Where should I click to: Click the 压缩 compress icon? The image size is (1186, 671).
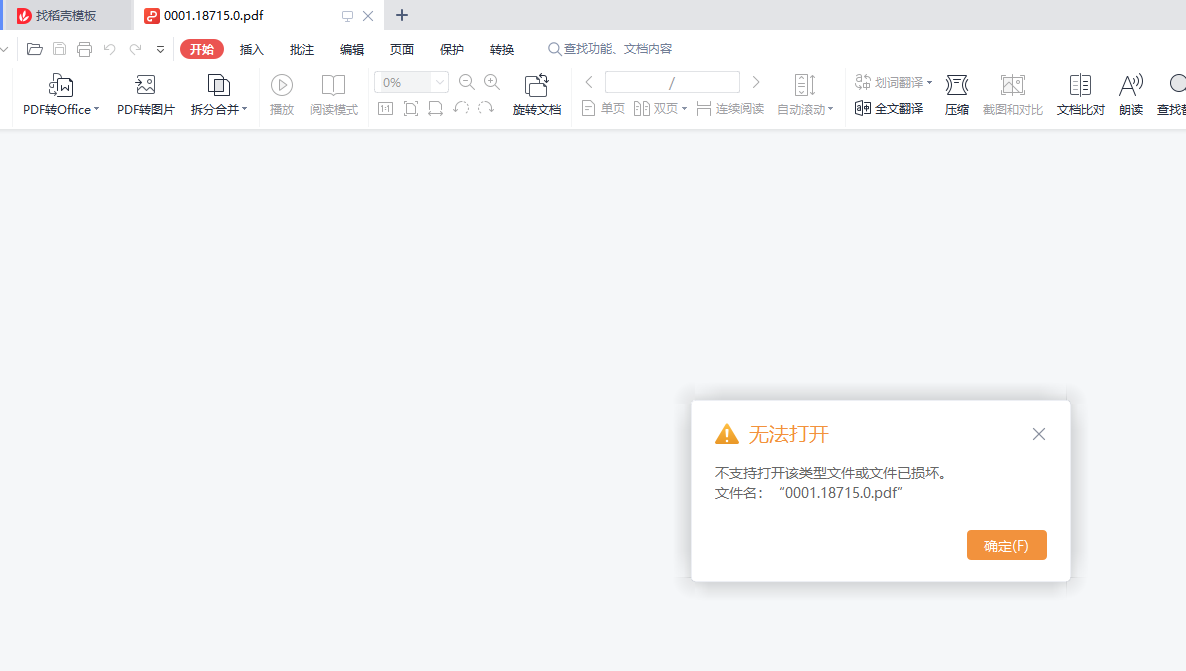[x=957, y=86]
